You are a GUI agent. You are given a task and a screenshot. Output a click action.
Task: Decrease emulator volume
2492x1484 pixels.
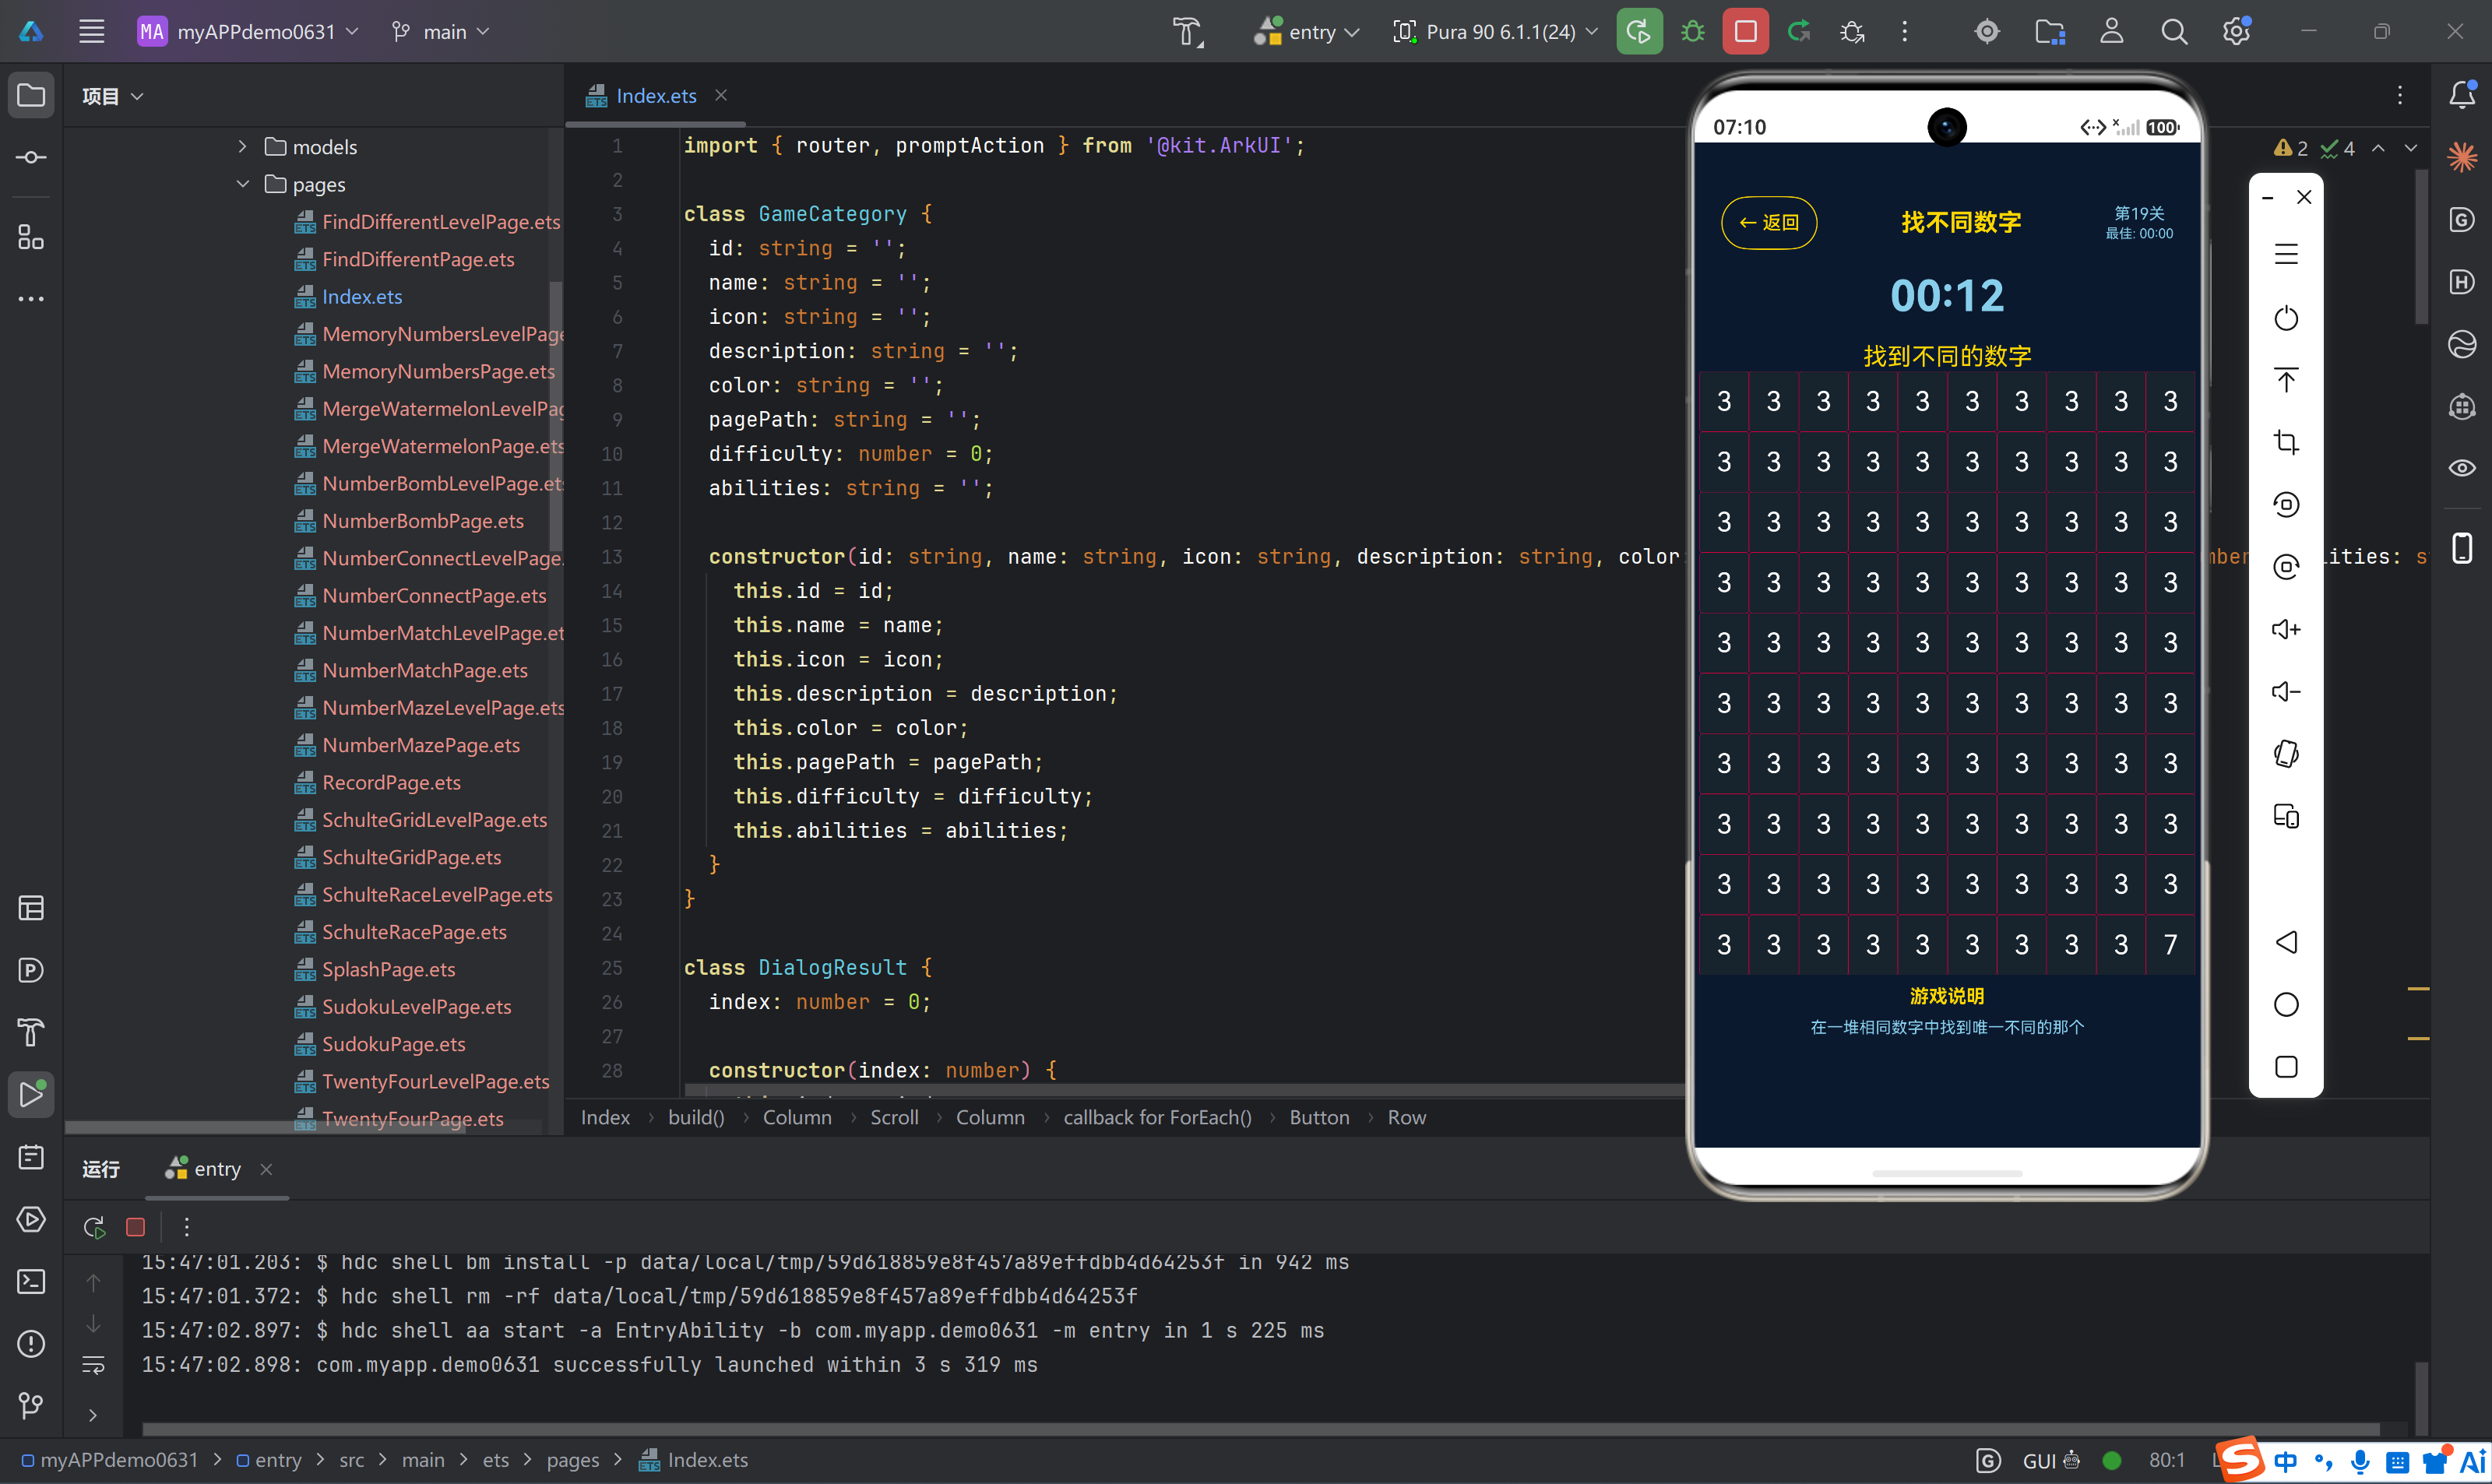2286,691
